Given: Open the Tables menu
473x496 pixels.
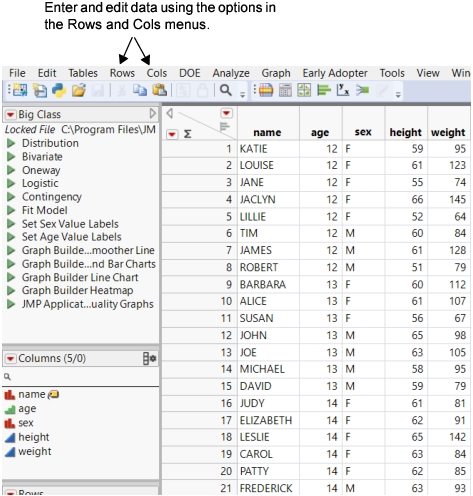Looking at the screenshot, I should (83, 73).
